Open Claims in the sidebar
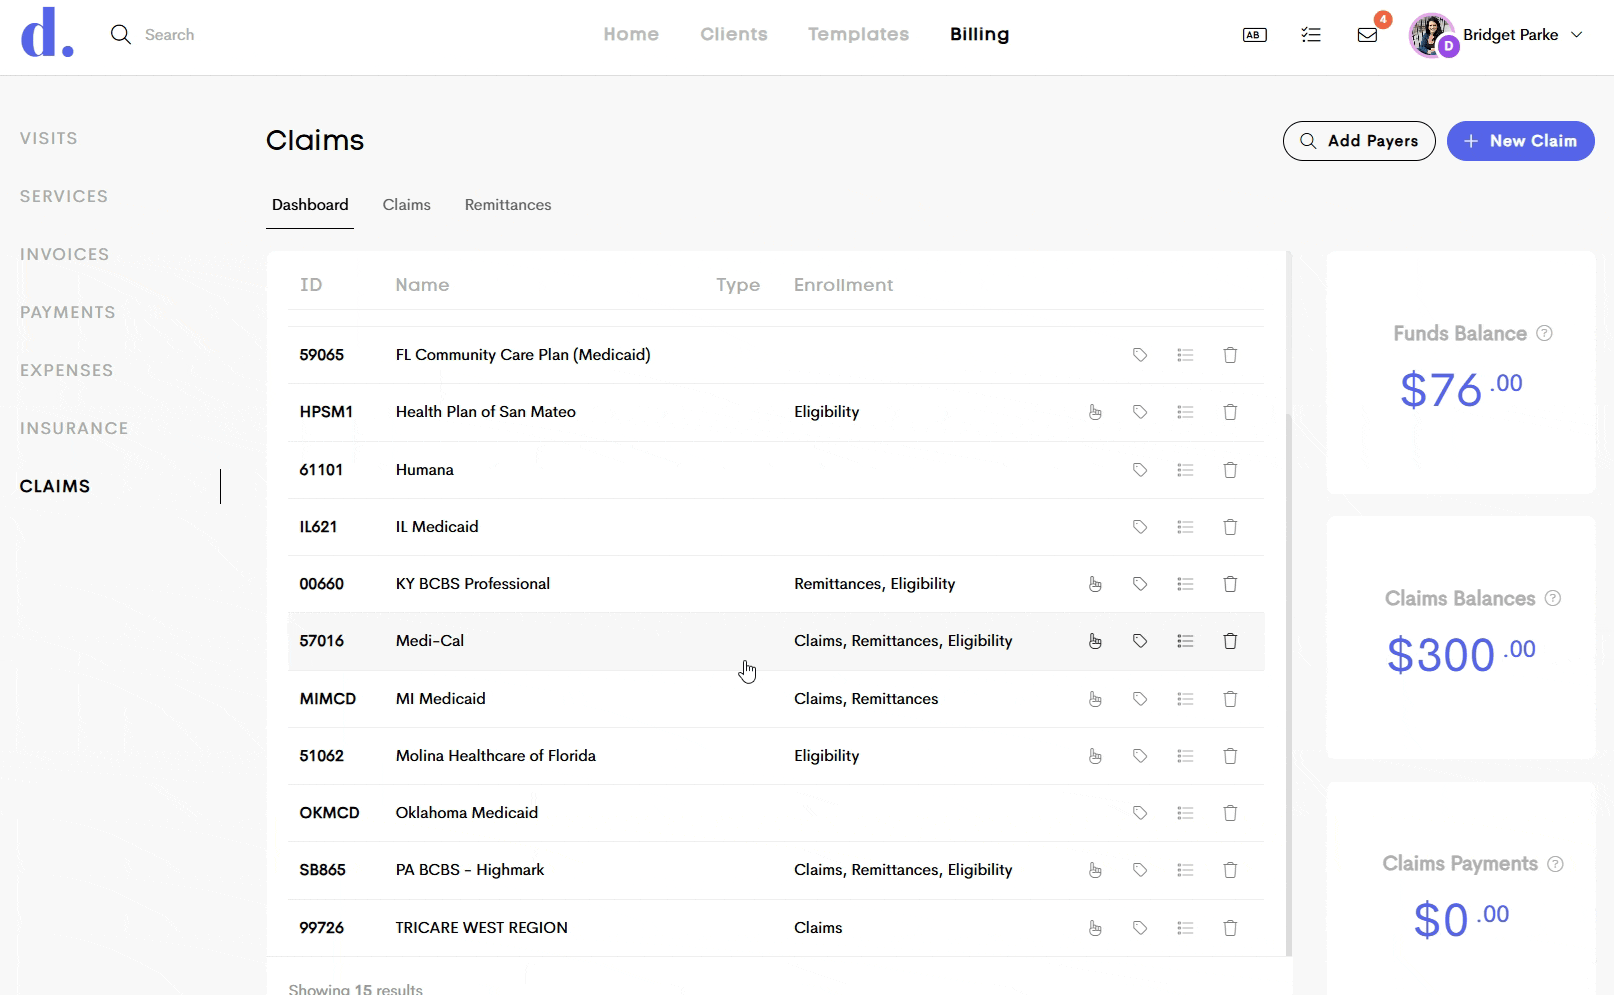 pos(55,486)
